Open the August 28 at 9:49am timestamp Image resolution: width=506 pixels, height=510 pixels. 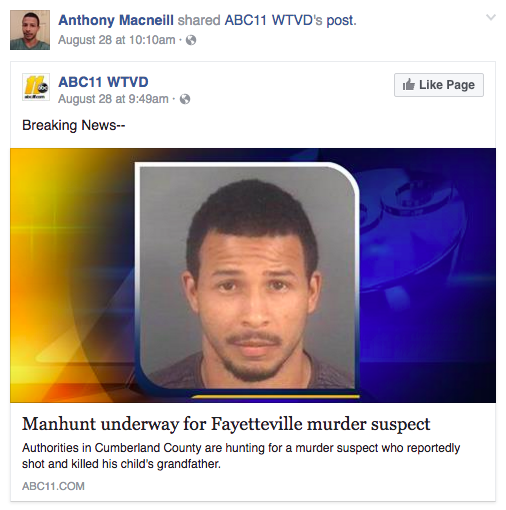113,99
